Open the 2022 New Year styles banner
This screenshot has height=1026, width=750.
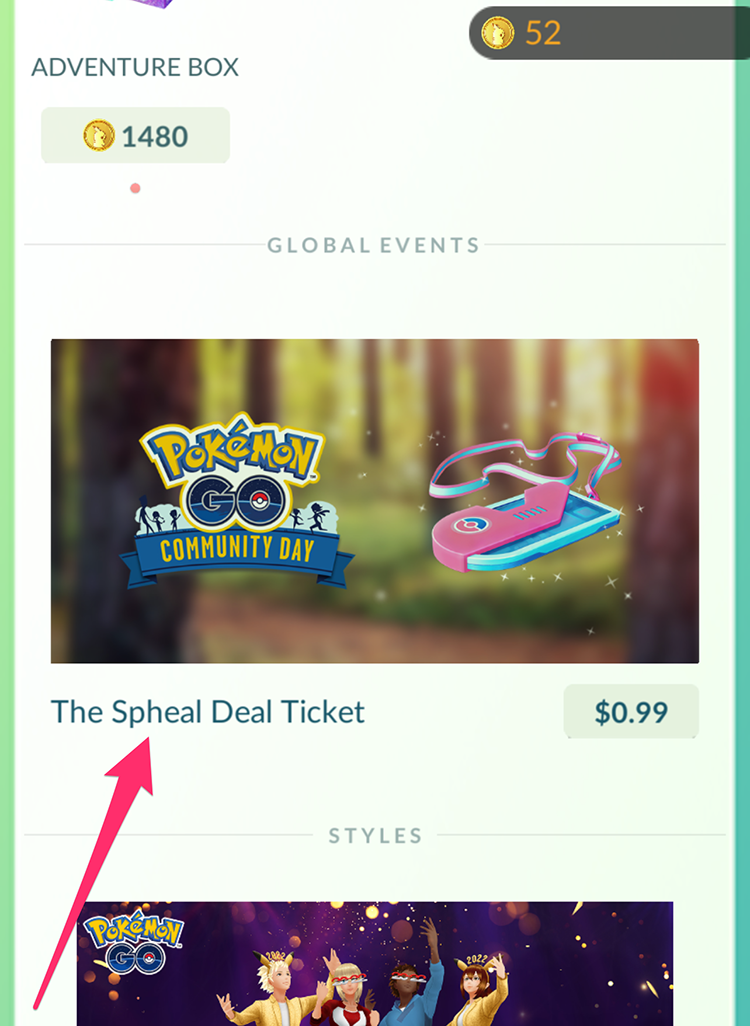375,964
